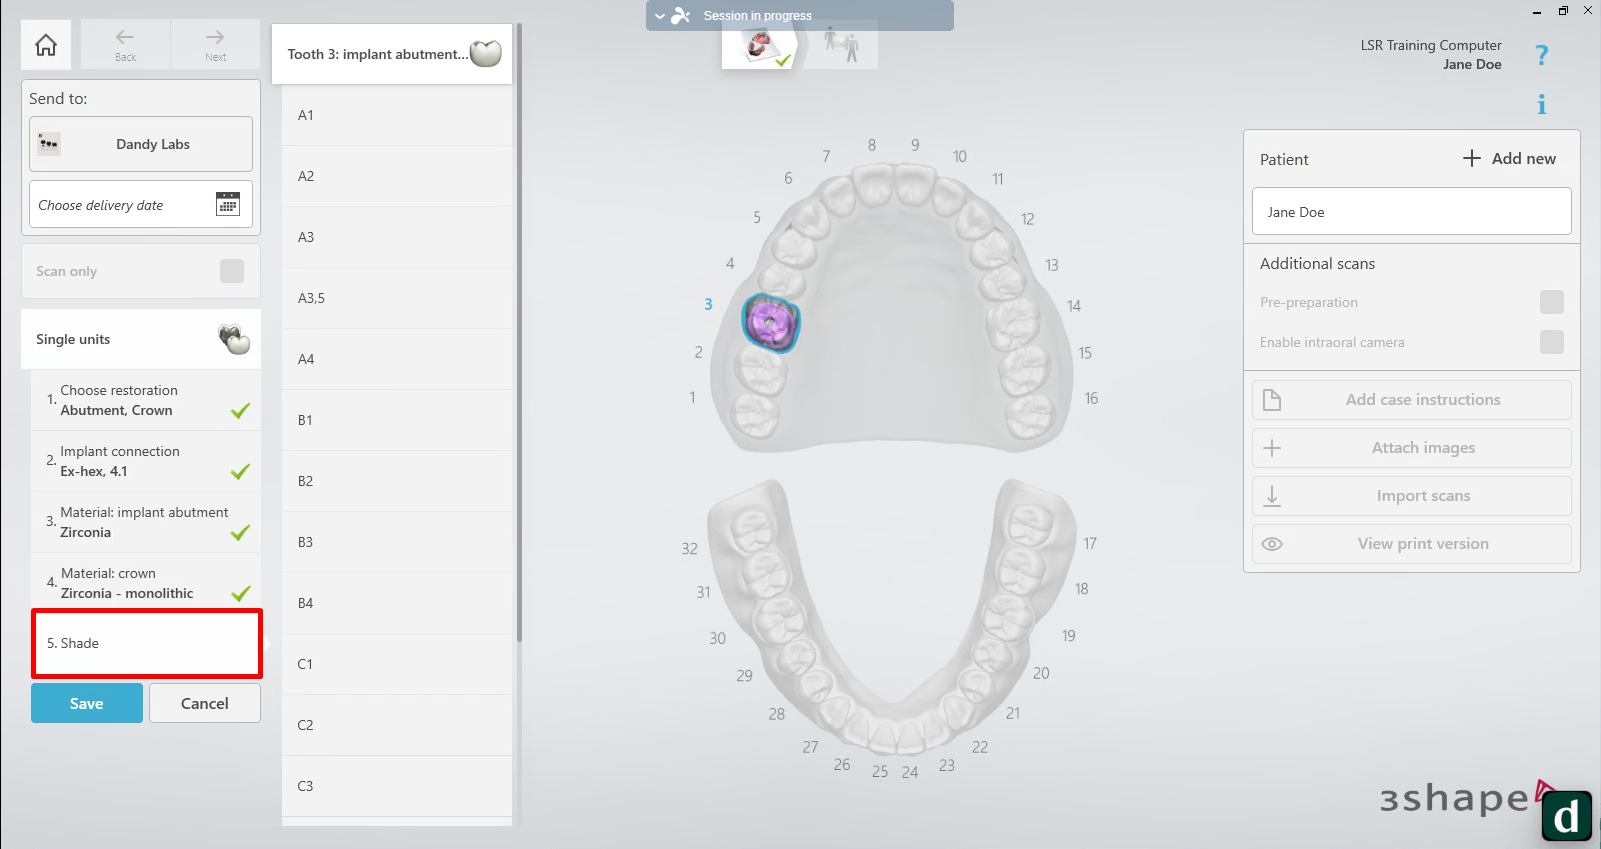1601x849 pixels.
Task: Expand the Single units section
Action: coord(141,339)
